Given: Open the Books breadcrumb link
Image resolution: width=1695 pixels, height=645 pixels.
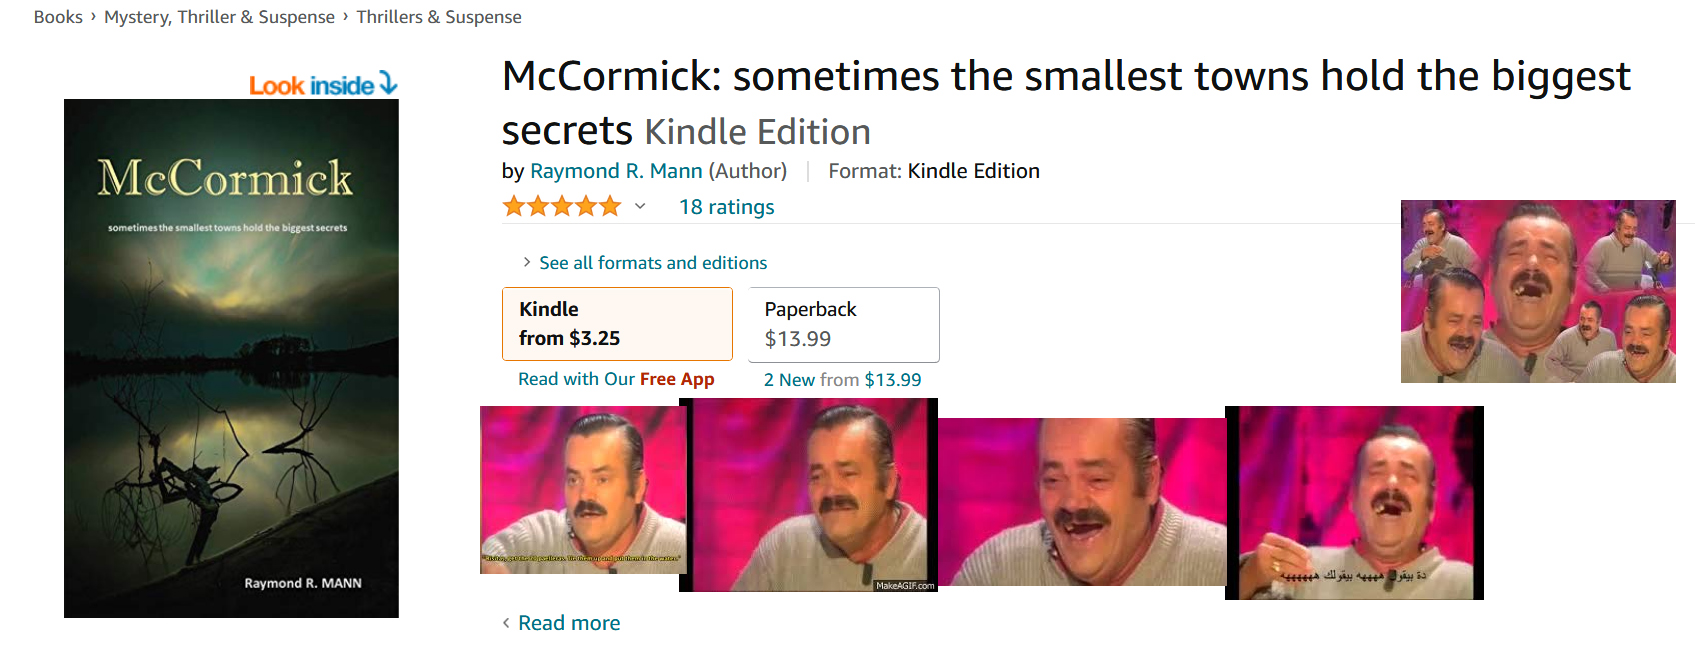Looking at the screenshot, I should (x=58, y=17).
